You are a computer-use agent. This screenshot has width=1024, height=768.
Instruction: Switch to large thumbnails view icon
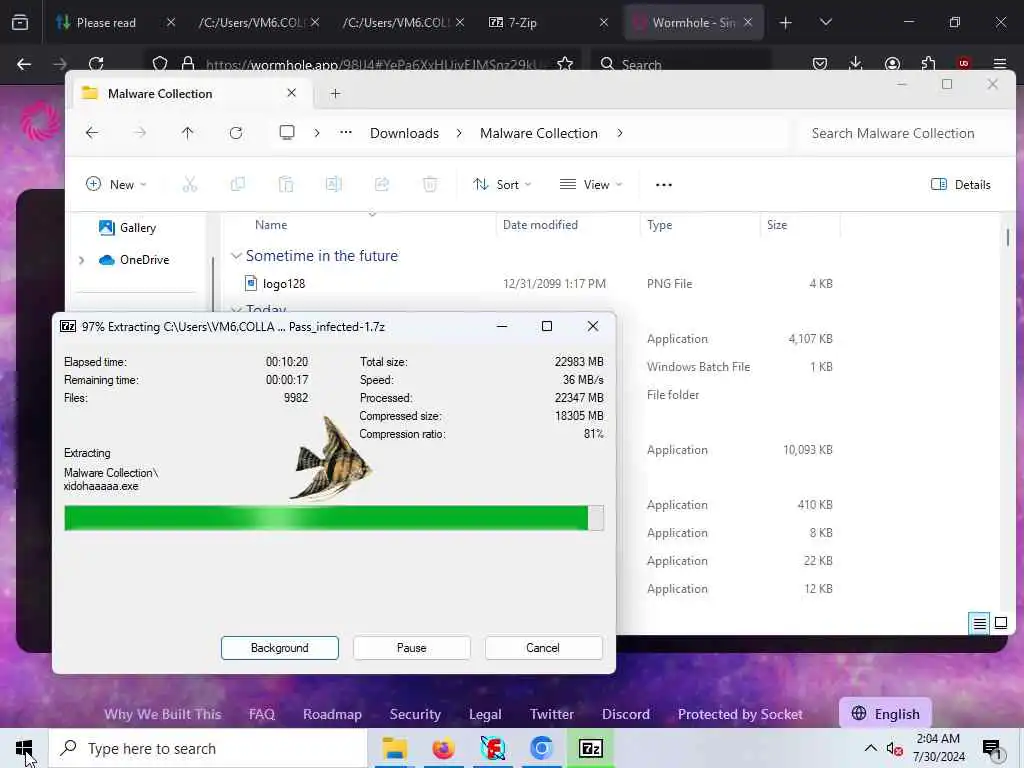(x=1000, y=624)
